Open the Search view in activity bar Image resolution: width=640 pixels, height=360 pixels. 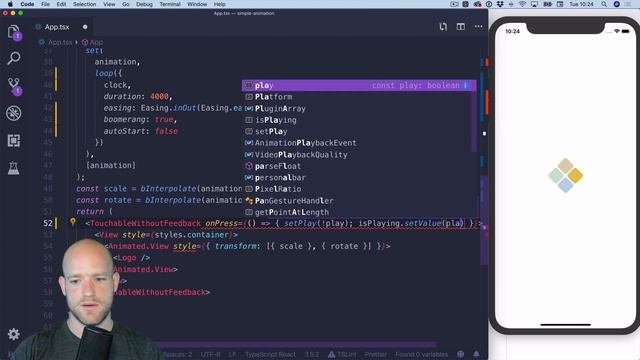coord(13,58)
